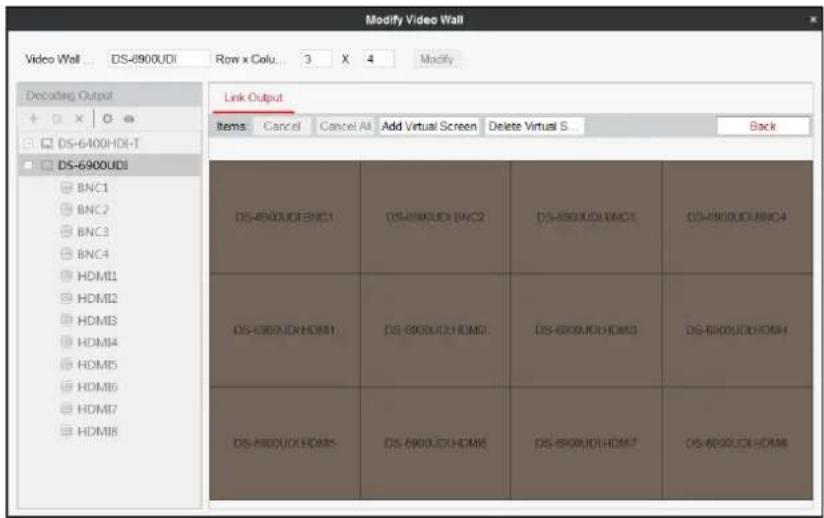This screenshot has width=824, height=518.
Task: Click the X delete icon in Decoding Output toolbar
Action: click(x=79, y=119)
